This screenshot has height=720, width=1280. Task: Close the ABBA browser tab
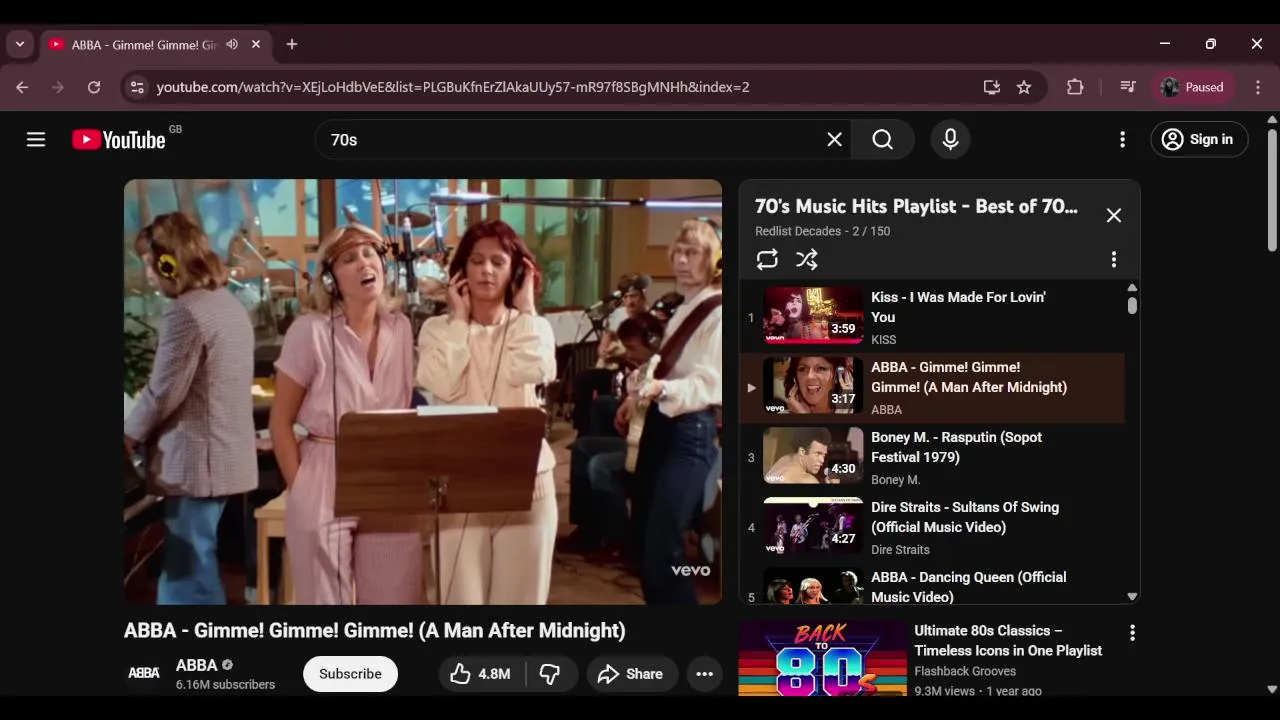tap(256, 45)
